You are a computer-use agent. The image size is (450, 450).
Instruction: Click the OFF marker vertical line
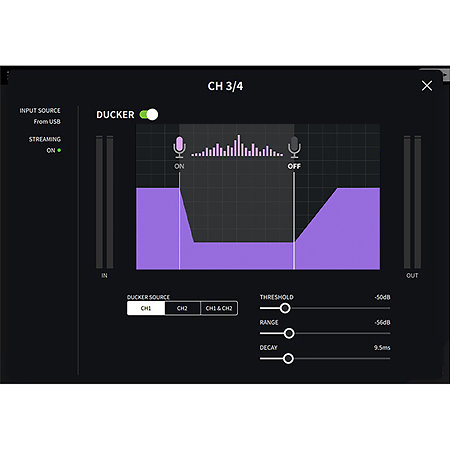(294, 221)
